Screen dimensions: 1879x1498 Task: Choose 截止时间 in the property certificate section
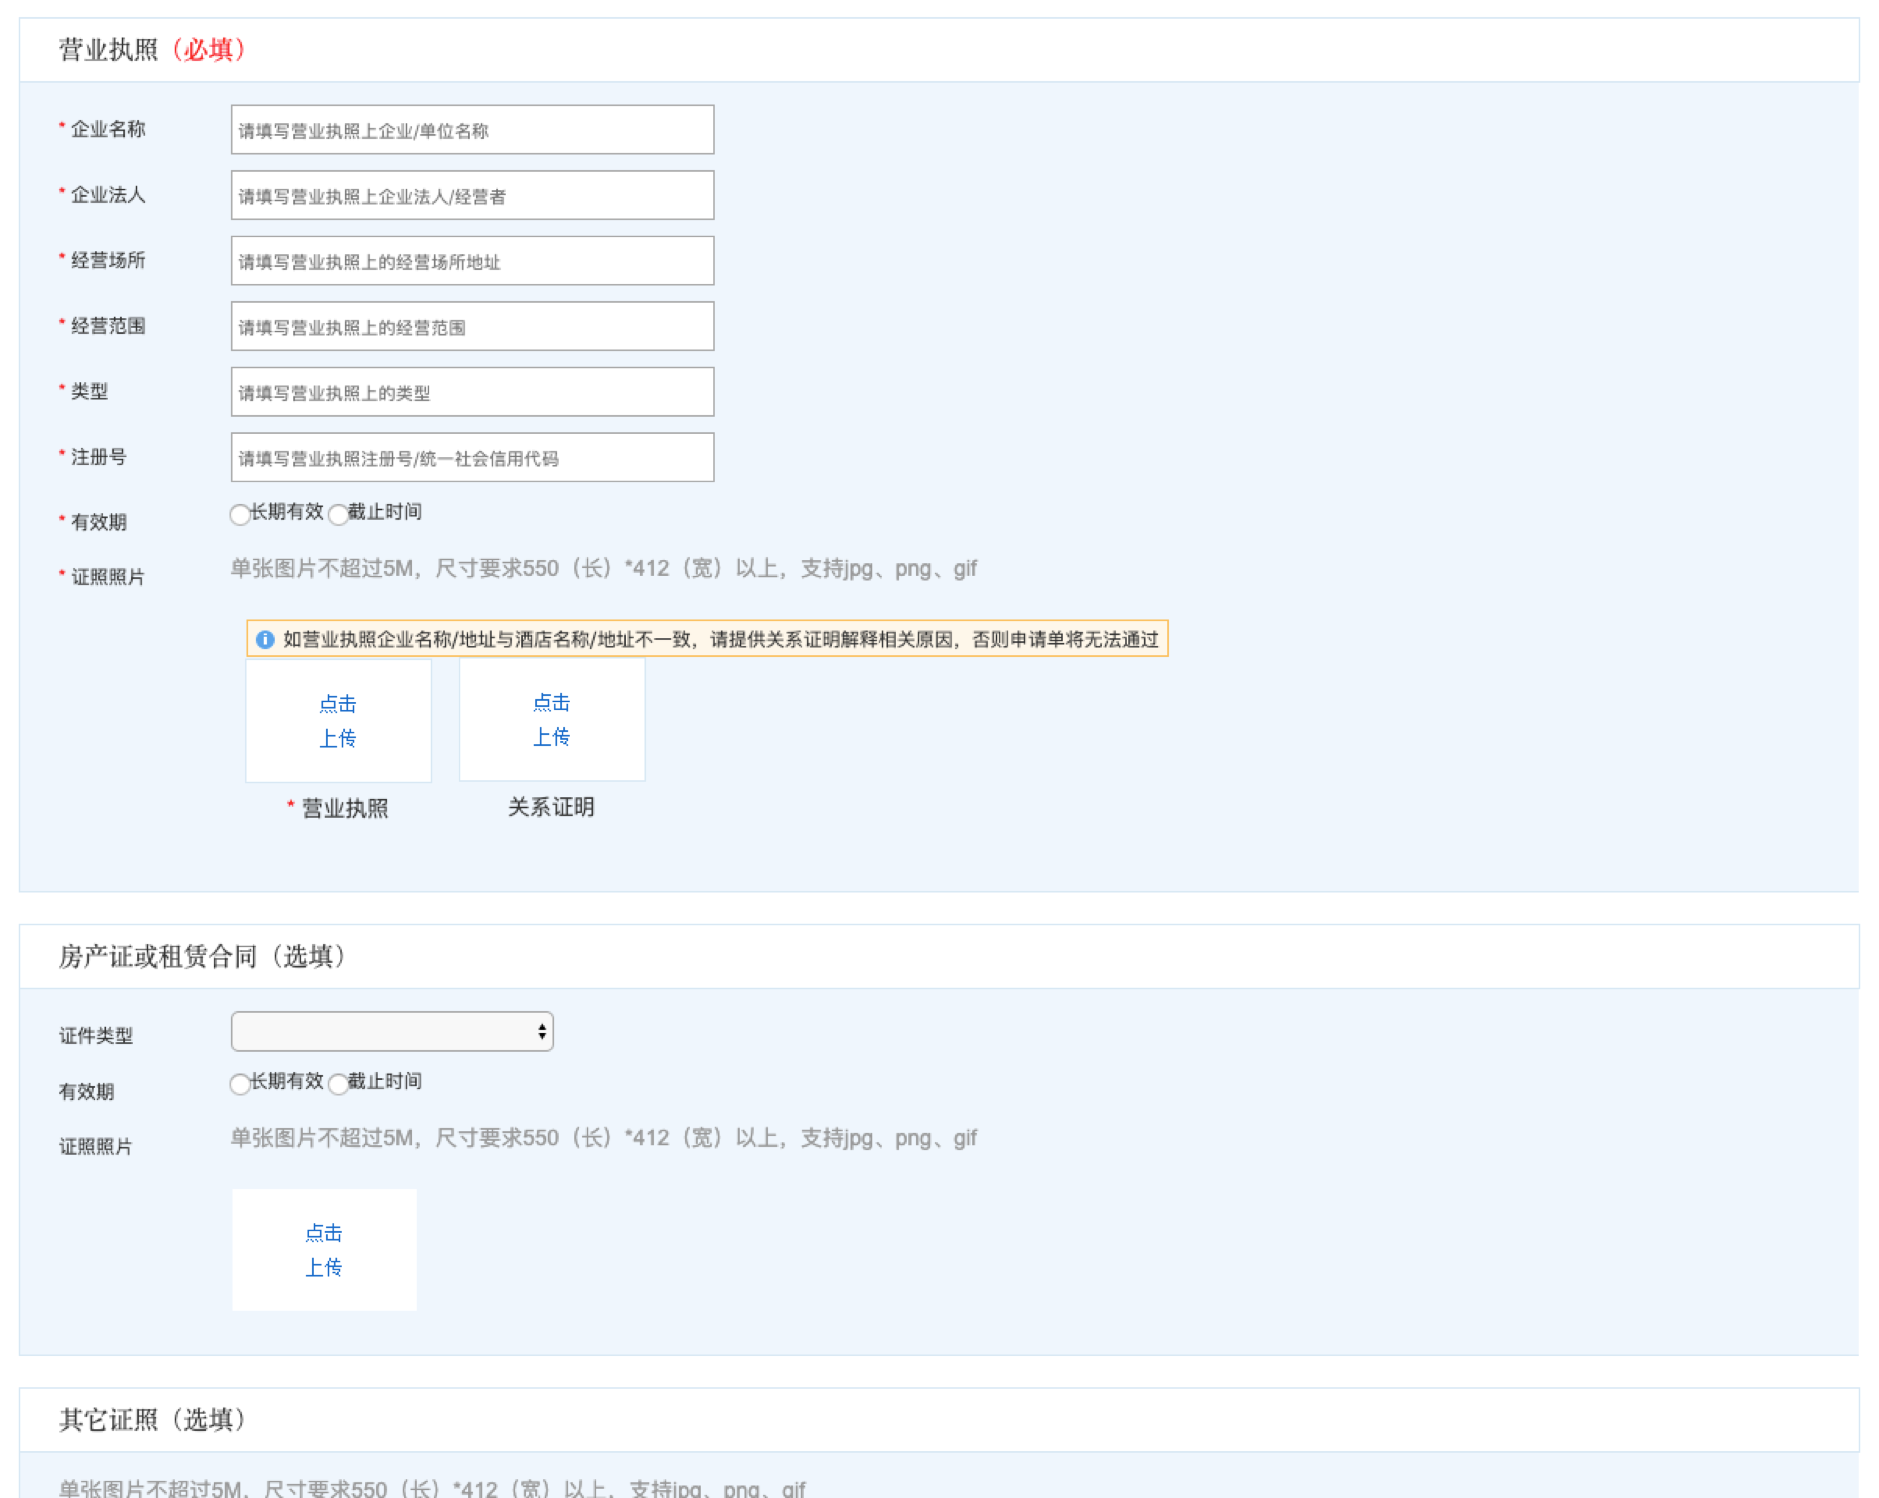[x=338, y=1084]
